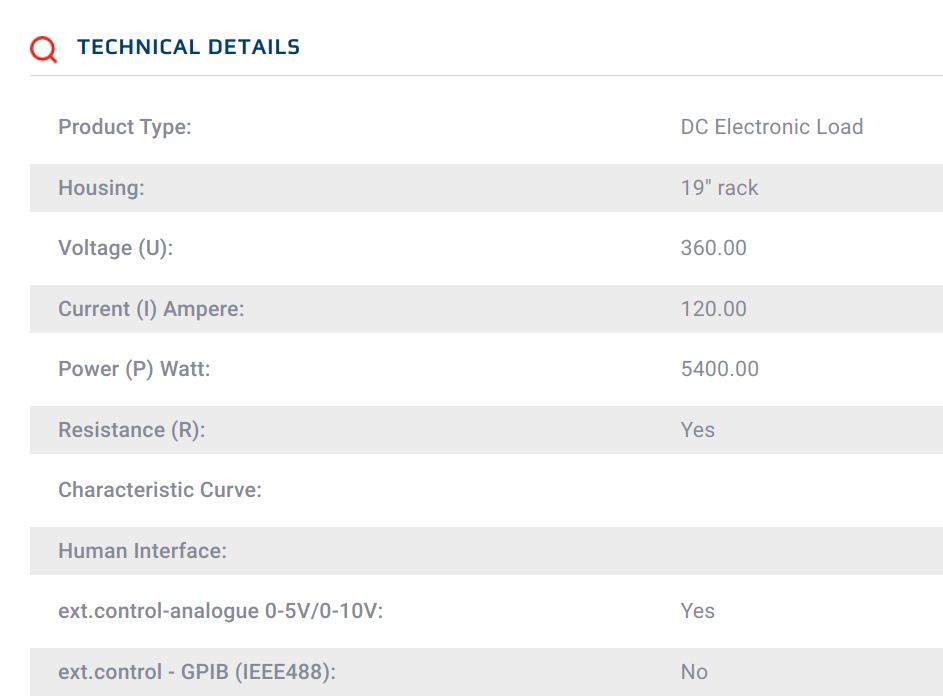This screenshot has height=696, width=943.
Task: Select the Characteristic Curve row
Action: [x=487, y=490]
